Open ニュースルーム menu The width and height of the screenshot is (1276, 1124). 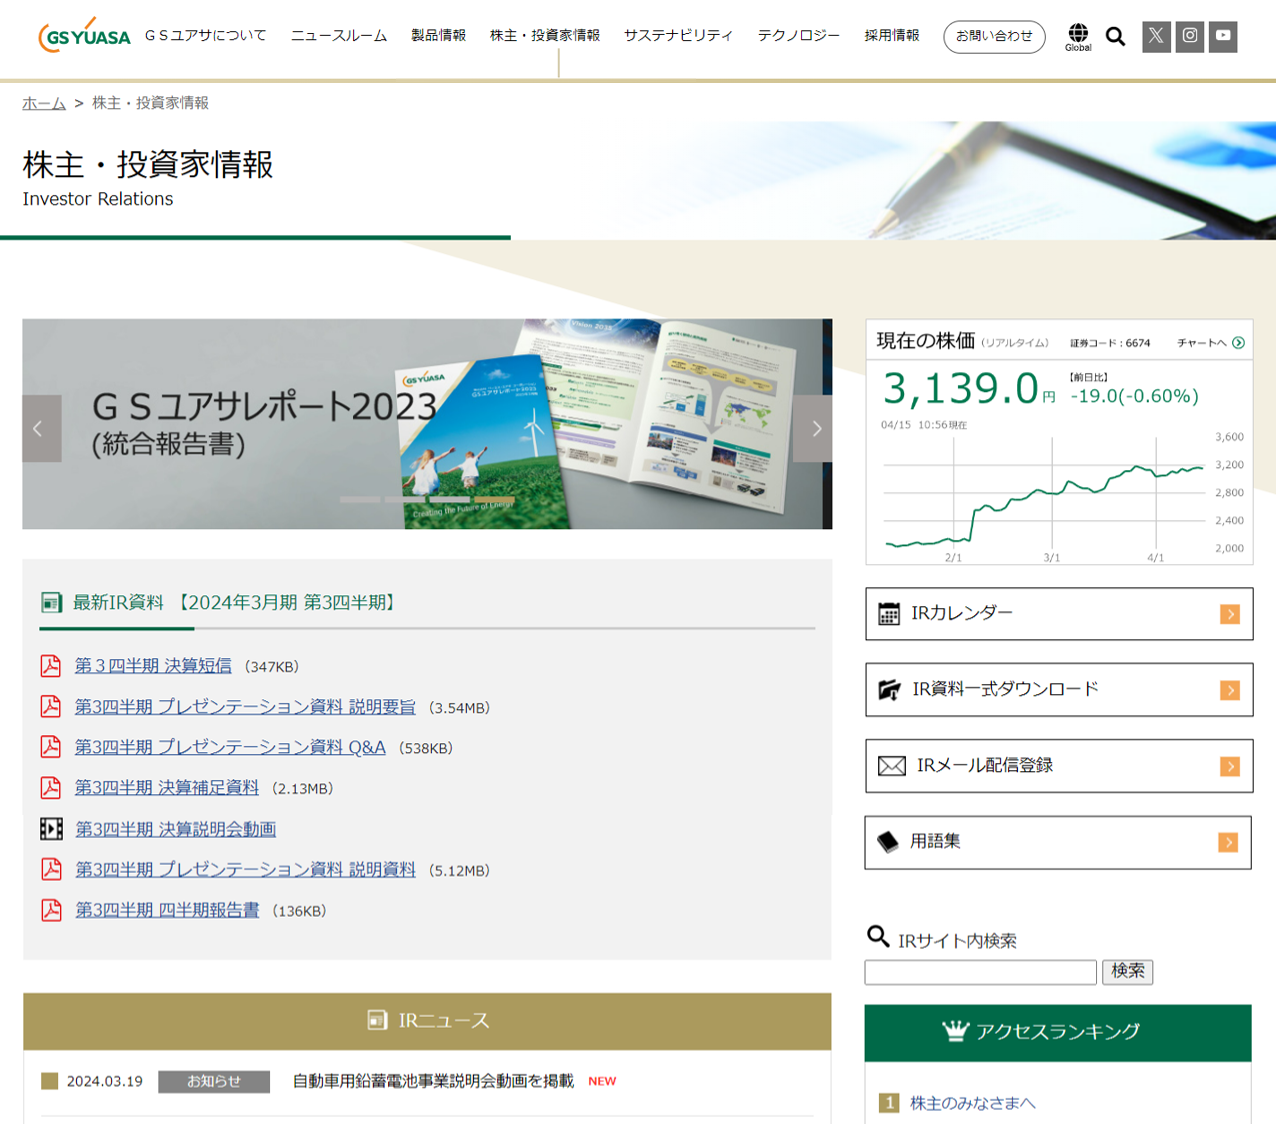pos(339,35)
